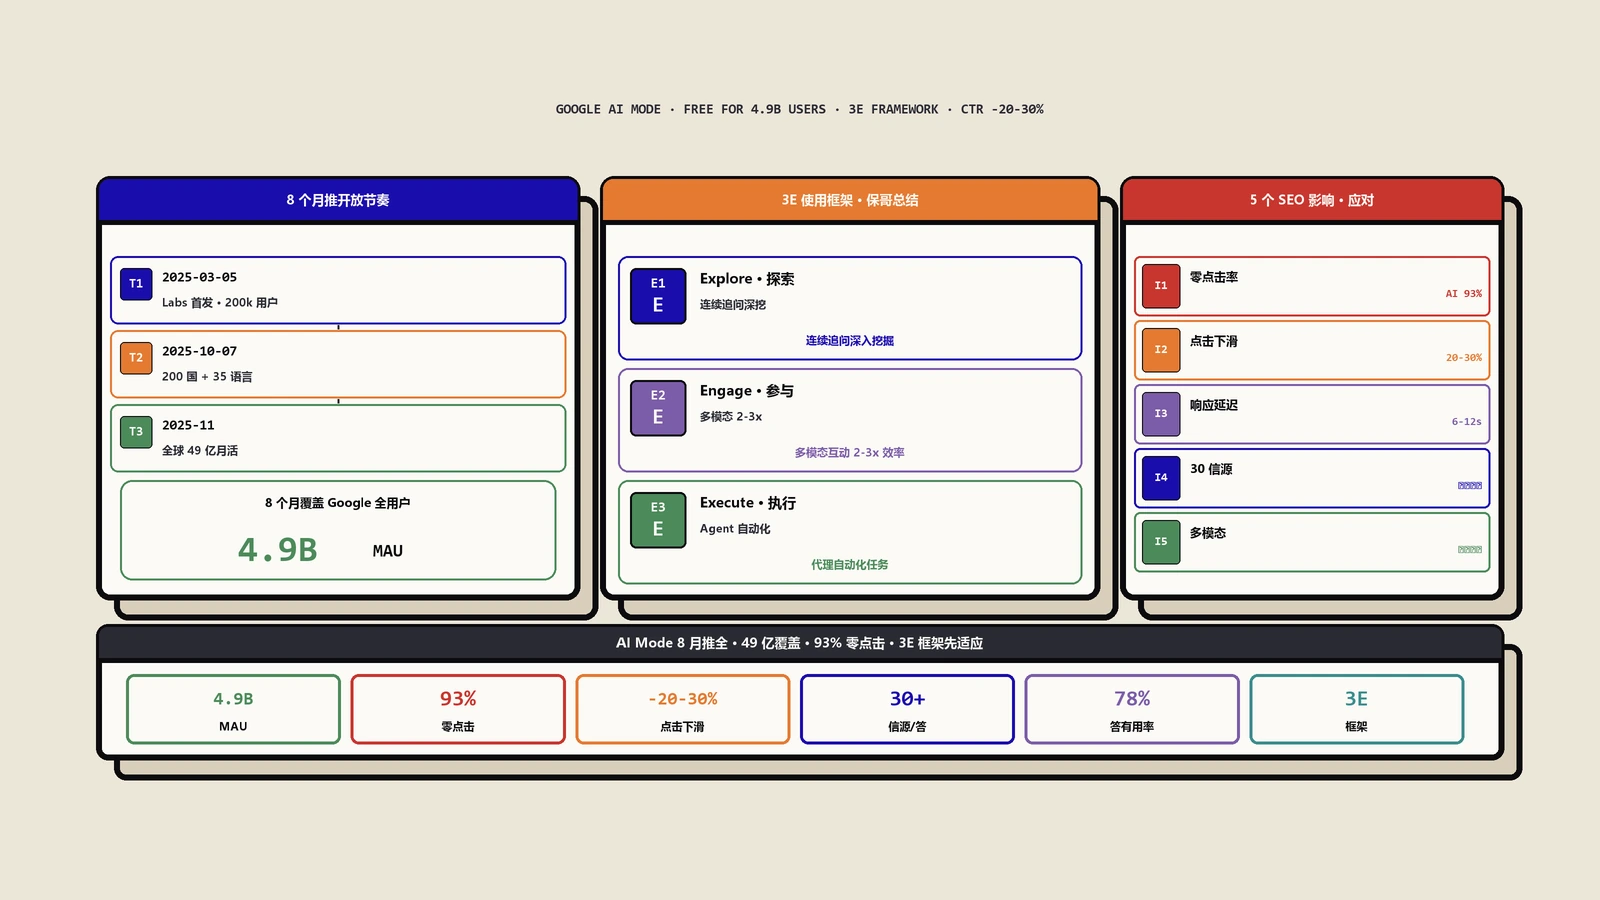This screenshot has width=1600, height=900.
Task: Click the blue T1 timeline badge
Action: [x=136, y=284]
